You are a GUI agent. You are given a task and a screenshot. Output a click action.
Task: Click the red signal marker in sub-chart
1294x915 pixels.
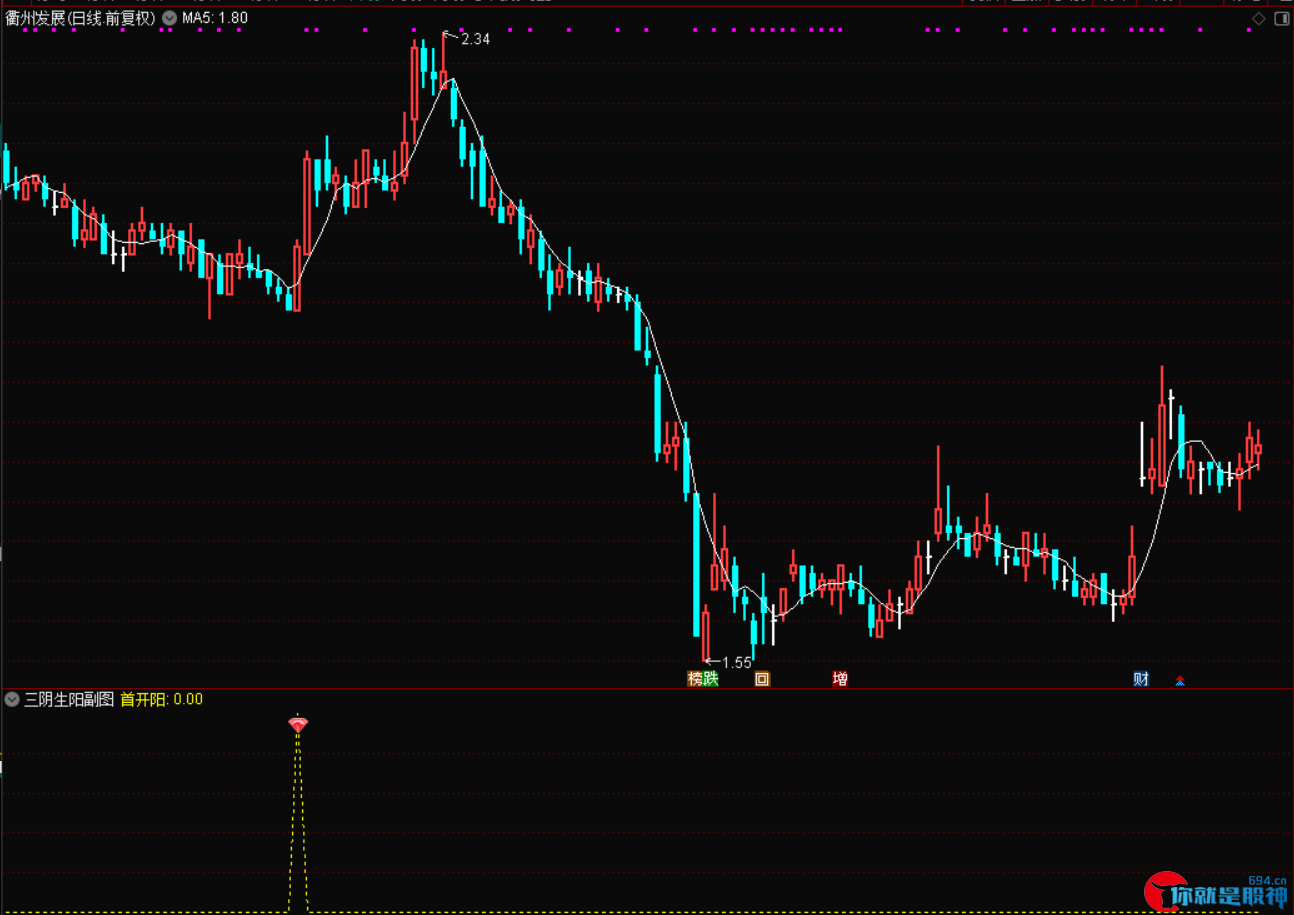click(298, 724)
